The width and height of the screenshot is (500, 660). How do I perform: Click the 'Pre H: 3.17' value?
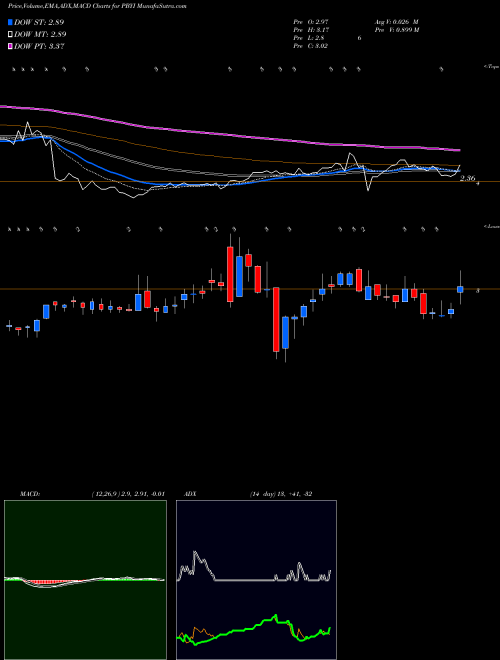pos(311,30)
